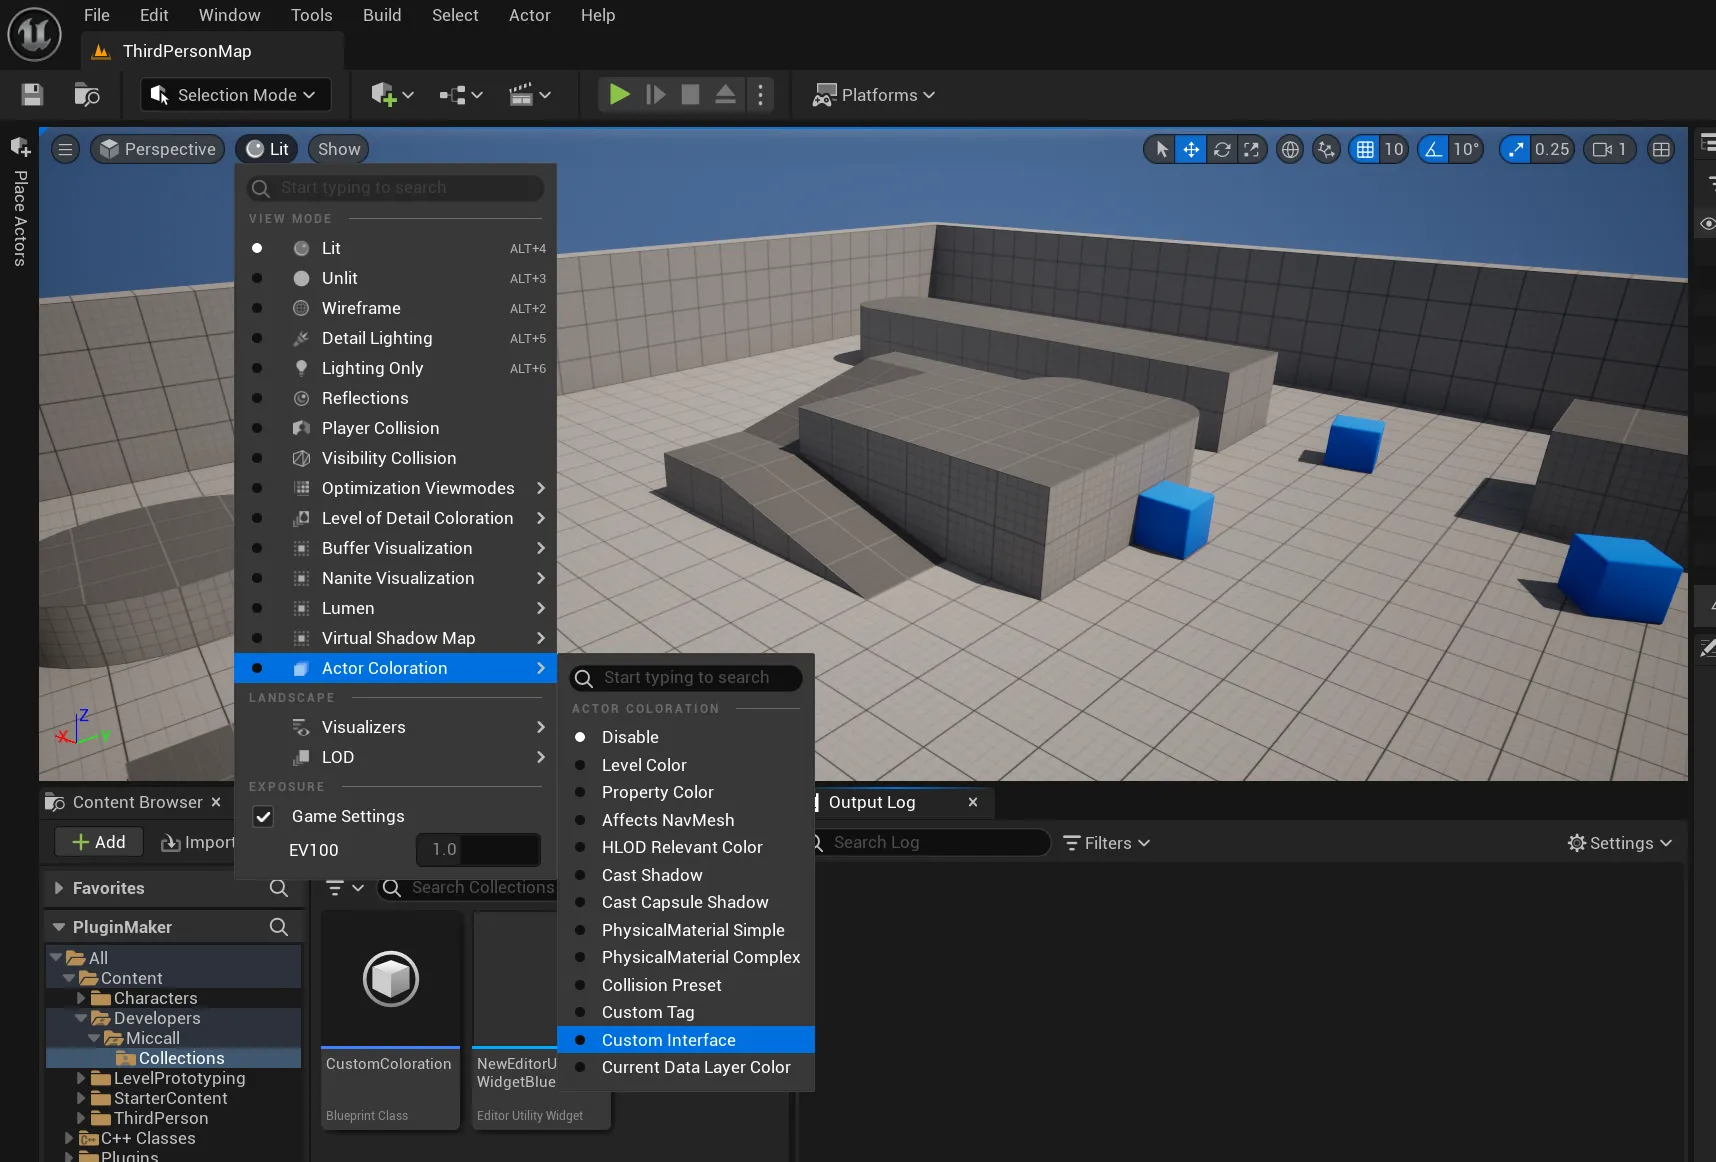
Task: Choose Custom Interface from Actor Coloration
Action: click(x=686, y=1040)
